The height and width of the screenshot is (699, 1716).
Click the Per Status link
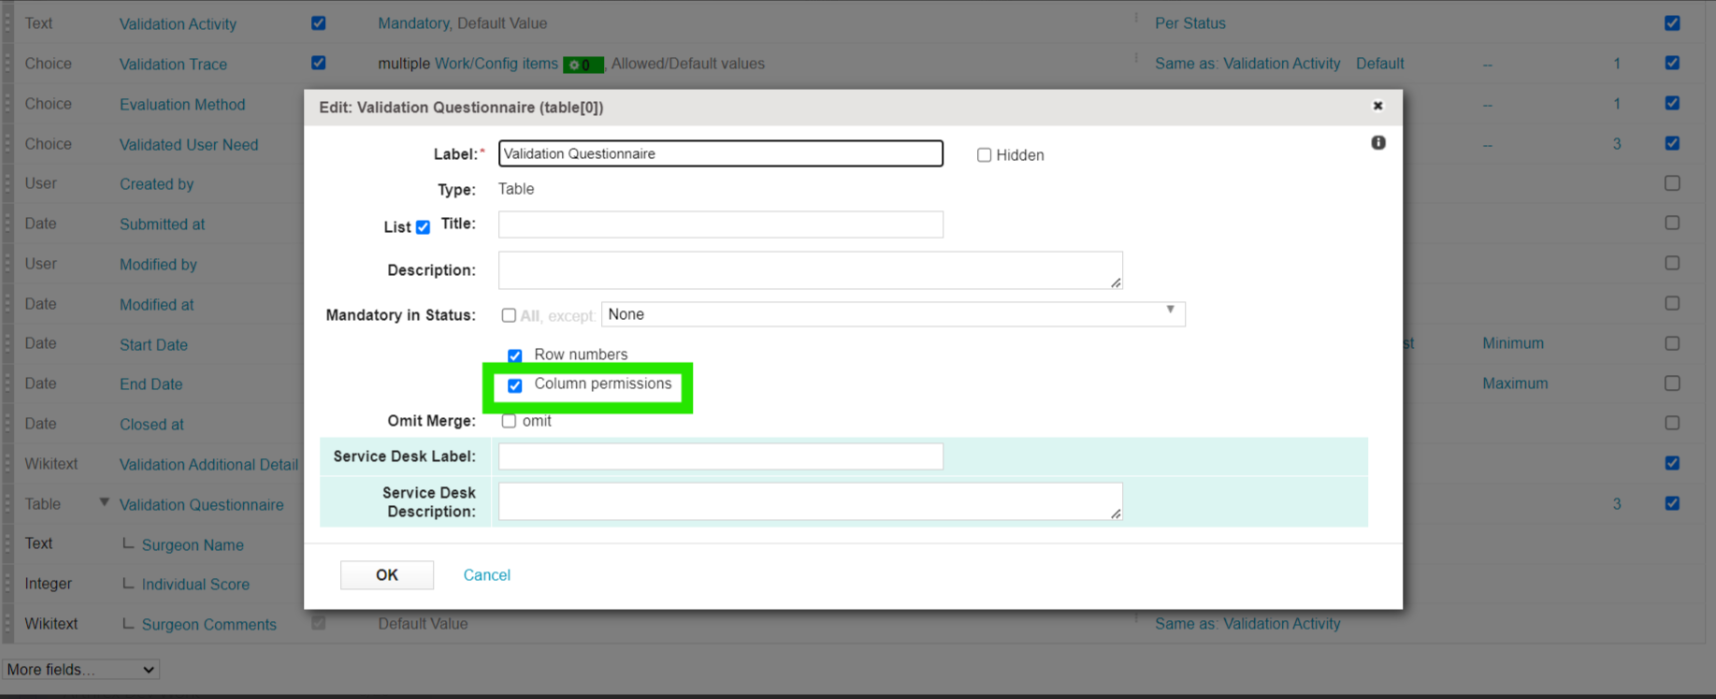point(1190,23)
